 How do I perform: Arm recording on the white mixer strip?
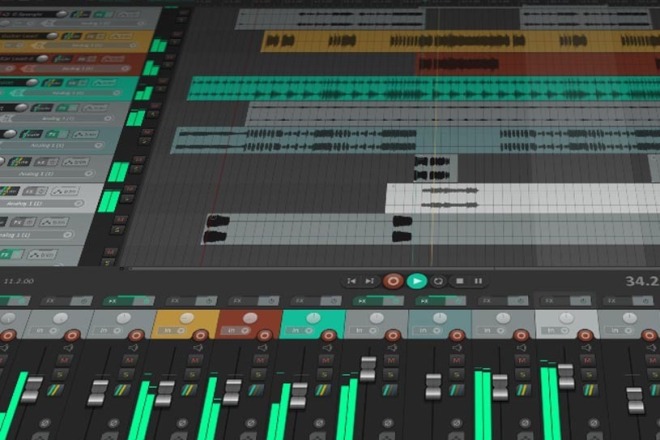point(585,336)
